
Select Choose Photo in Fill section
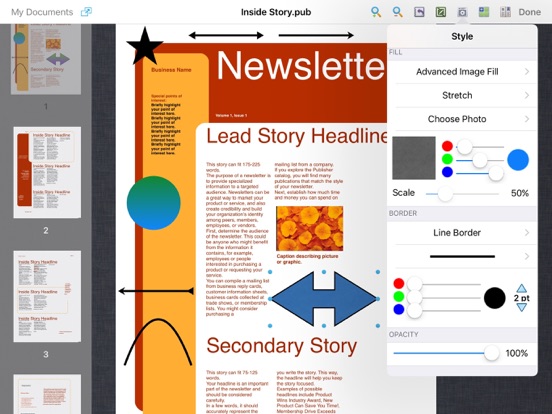point(462,119)
